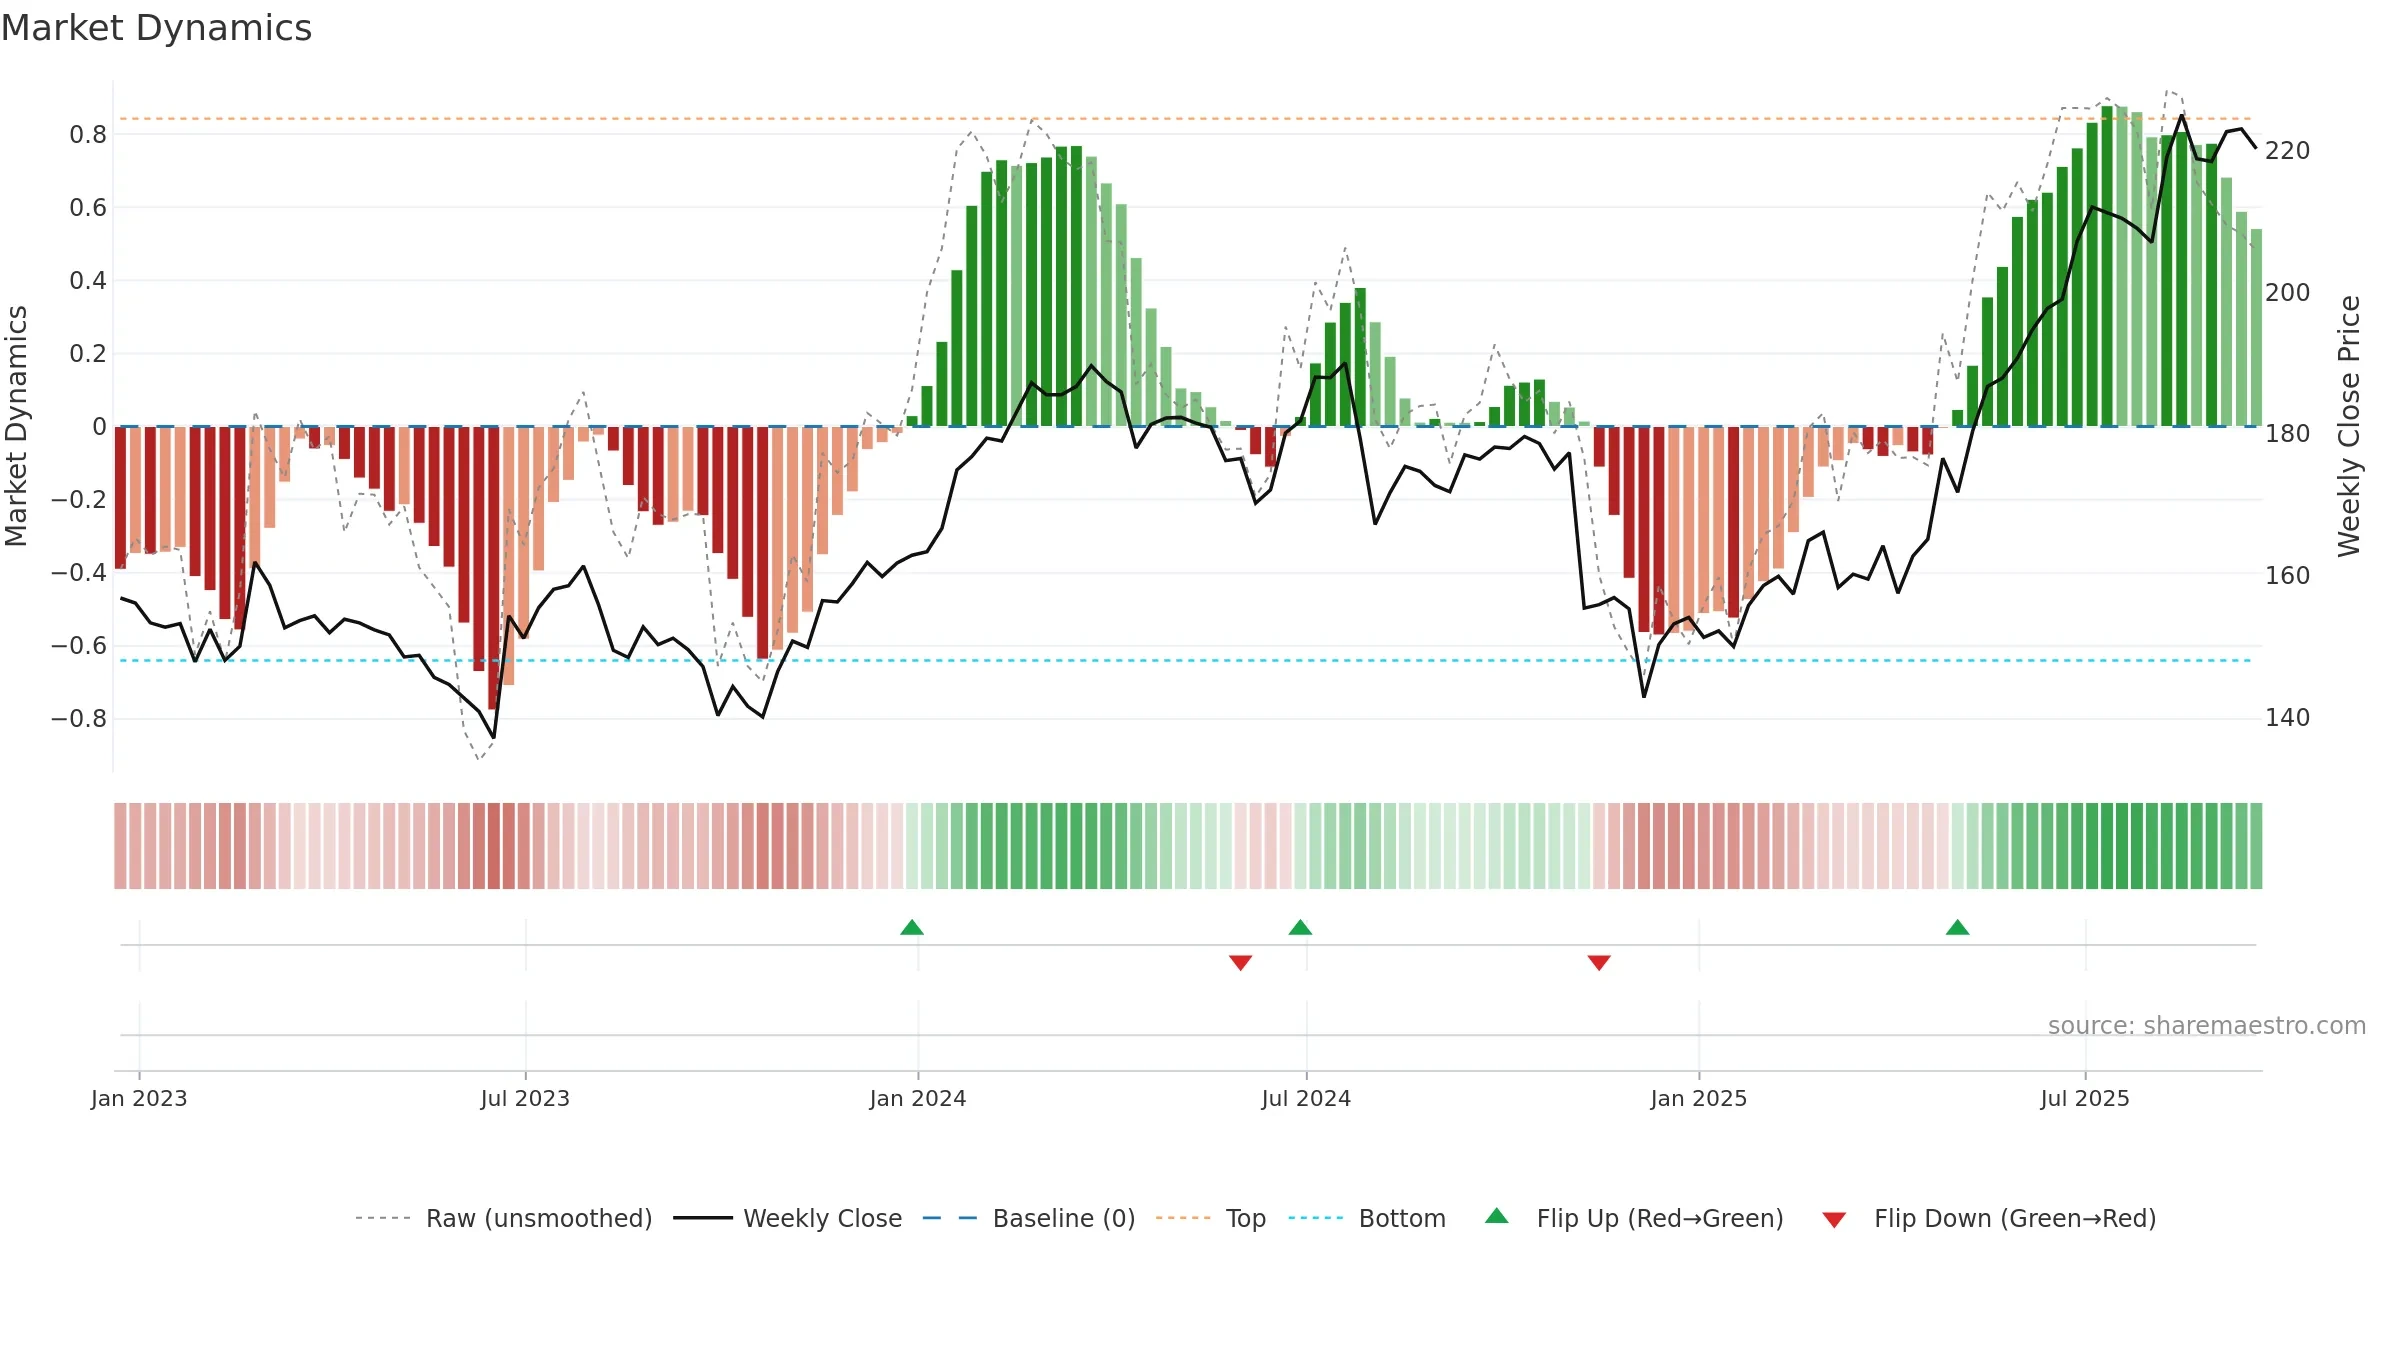Viewport: 2400px width, 1350px height.
Task: Click the 140 price tick label
Action: [2288, 718]
